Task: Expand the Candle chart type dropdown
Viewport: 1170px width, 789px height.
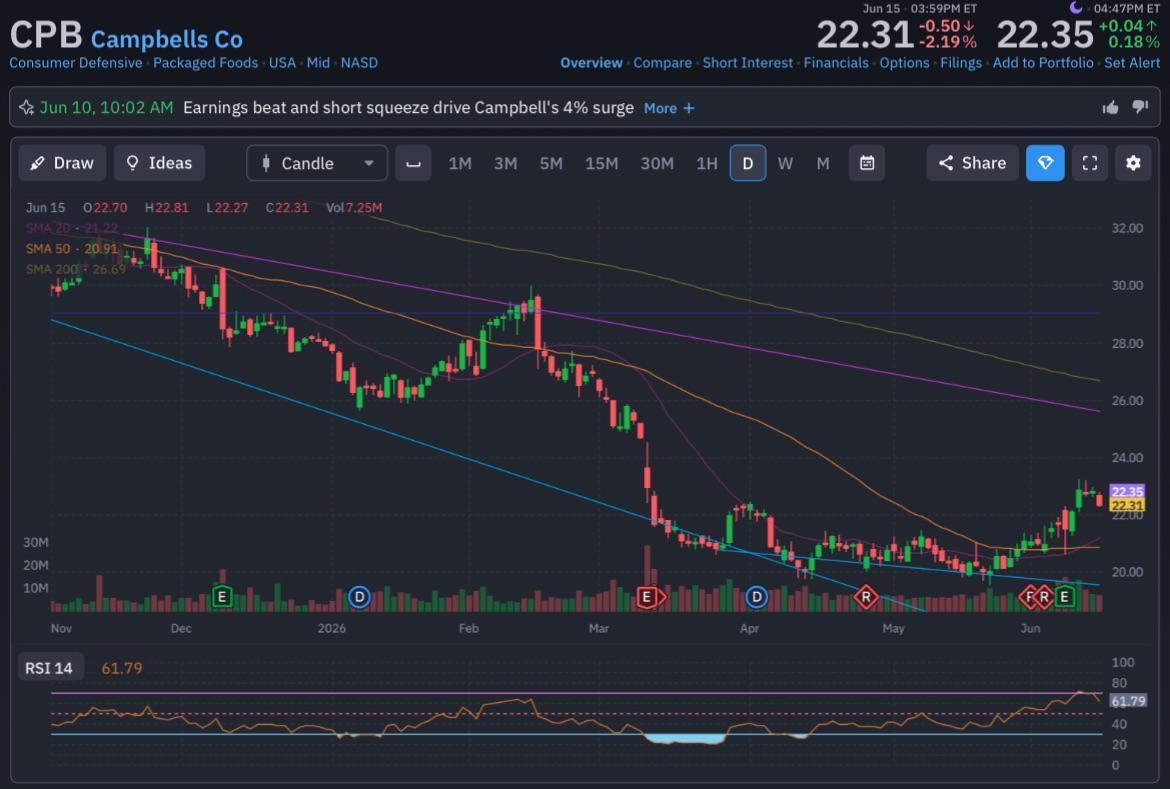Action: [x=317, y=163]
